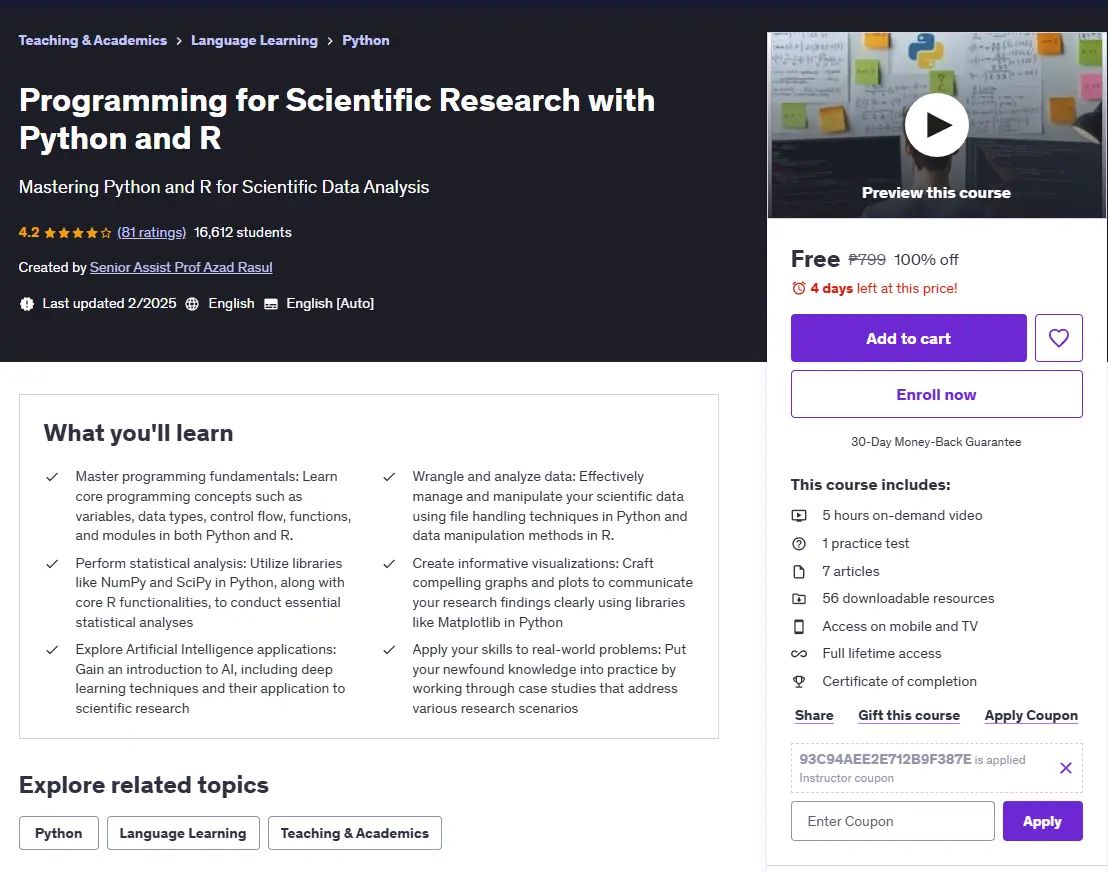This screenshot has height=872, width=1108.
Task: Click the chevron after Language Learning breadcrumb
Action: 330,41
